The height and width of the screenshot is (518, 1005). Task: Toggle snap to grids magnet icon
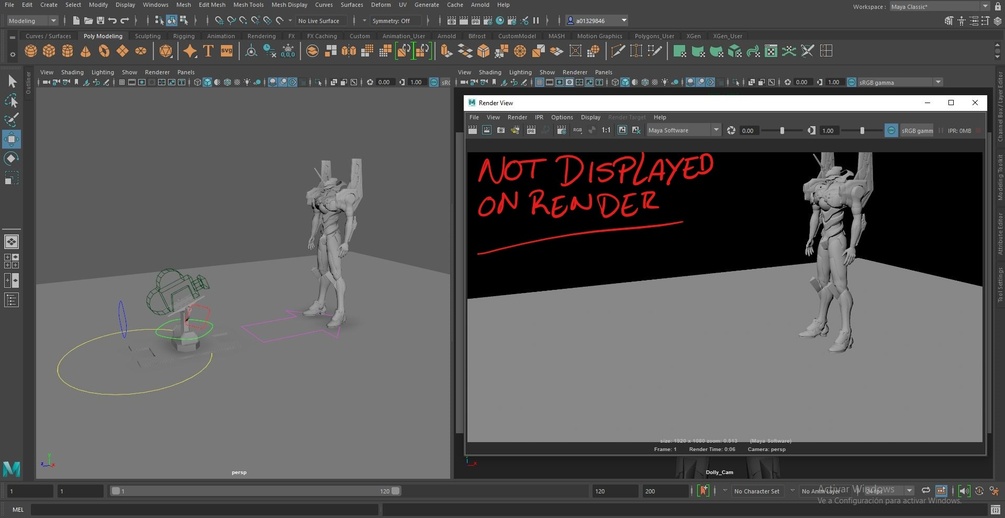pyautogui.click(x=220, y=21)
